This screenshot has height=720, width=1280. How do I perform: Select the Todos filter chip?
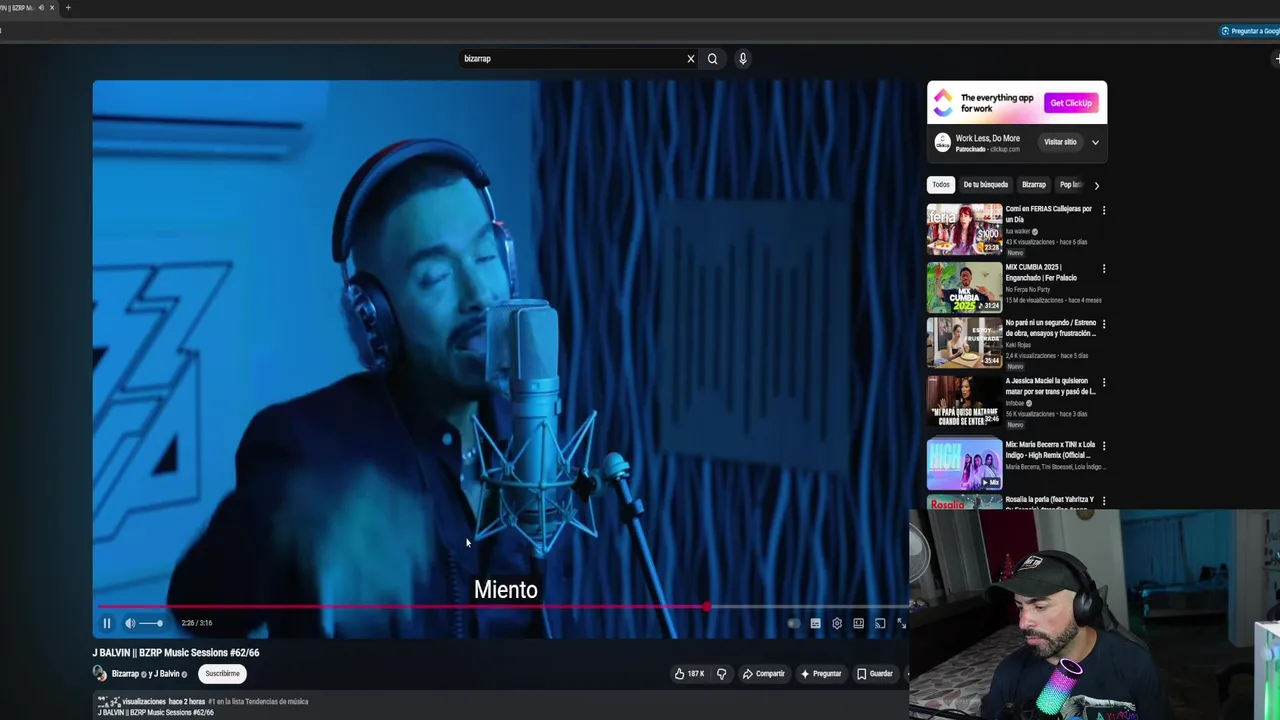point(941,185)
